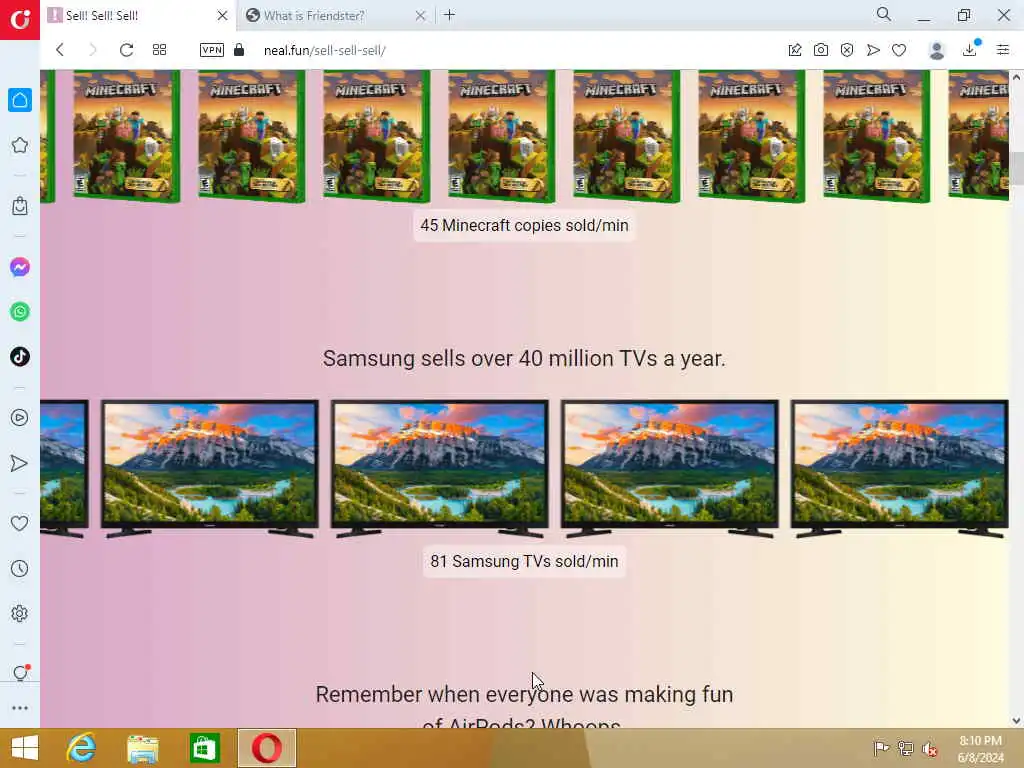1024x768 pixels.
Task: Open TikTok in the sidebar
Action: [20, 357]
